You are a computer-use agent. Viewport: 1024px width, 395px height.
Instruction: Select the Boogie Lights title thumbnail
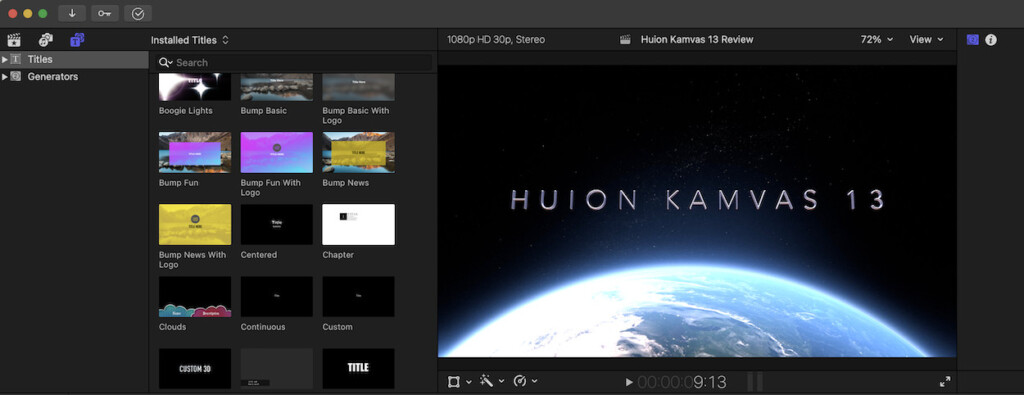click(195, 87)
